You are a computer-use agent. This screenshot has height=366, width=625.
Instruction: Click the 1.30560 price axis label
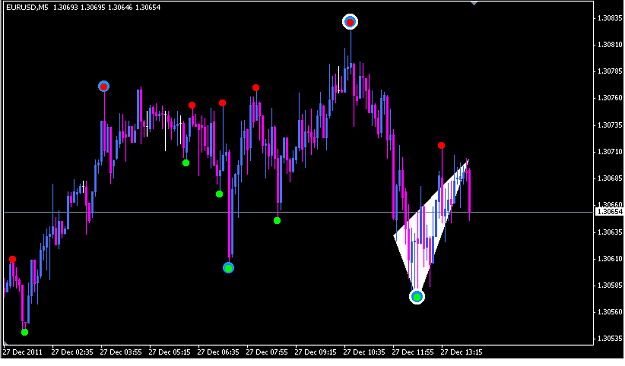tap(610, 312)
